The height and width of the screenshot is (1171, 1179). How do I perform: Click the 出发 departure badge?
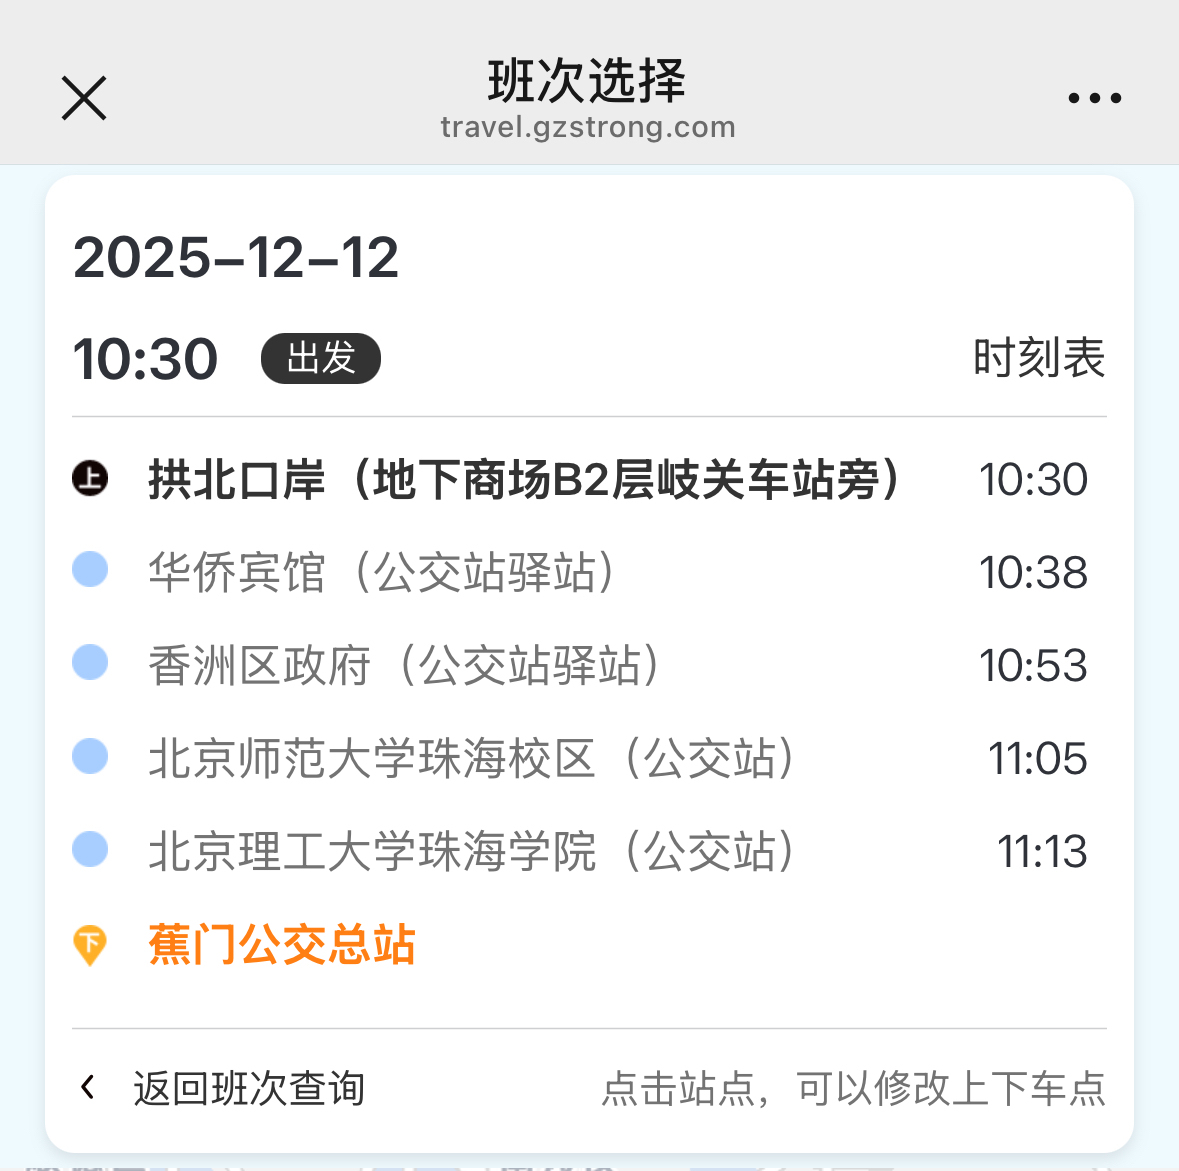point(320,358)
